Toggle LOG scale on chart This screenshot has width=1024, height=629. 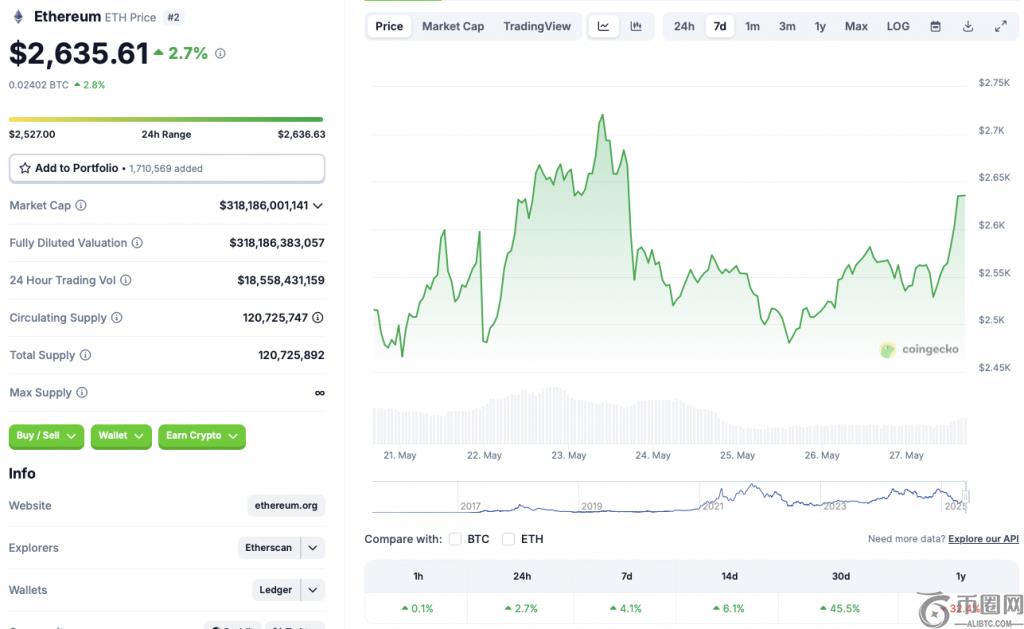point(898,26)
